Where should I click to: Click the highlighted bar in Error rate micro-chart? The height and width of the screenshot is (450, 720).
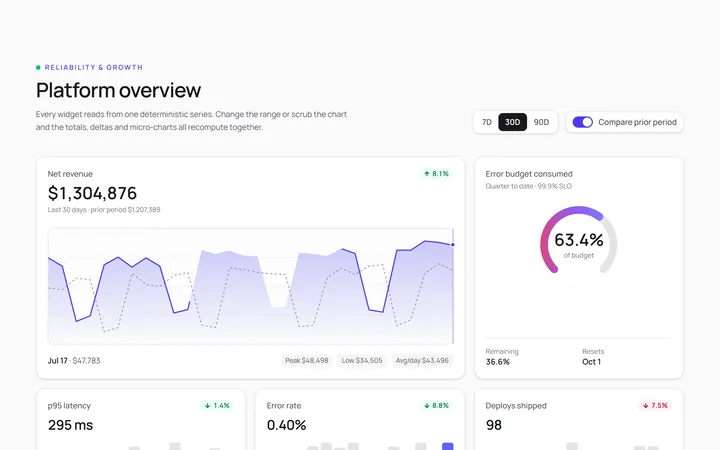point(447,446)
